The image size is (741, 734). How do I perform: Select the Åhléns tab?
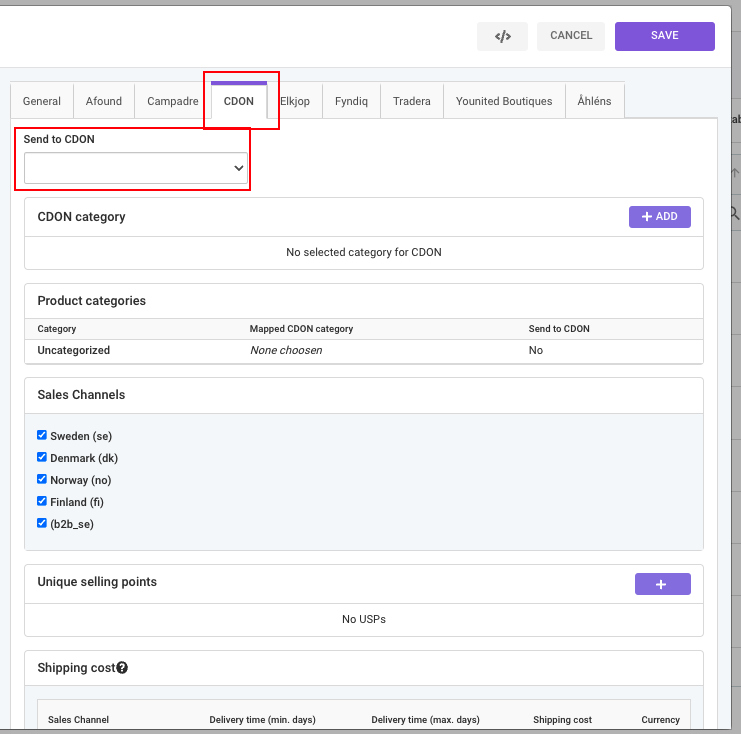tap(595, 101)
